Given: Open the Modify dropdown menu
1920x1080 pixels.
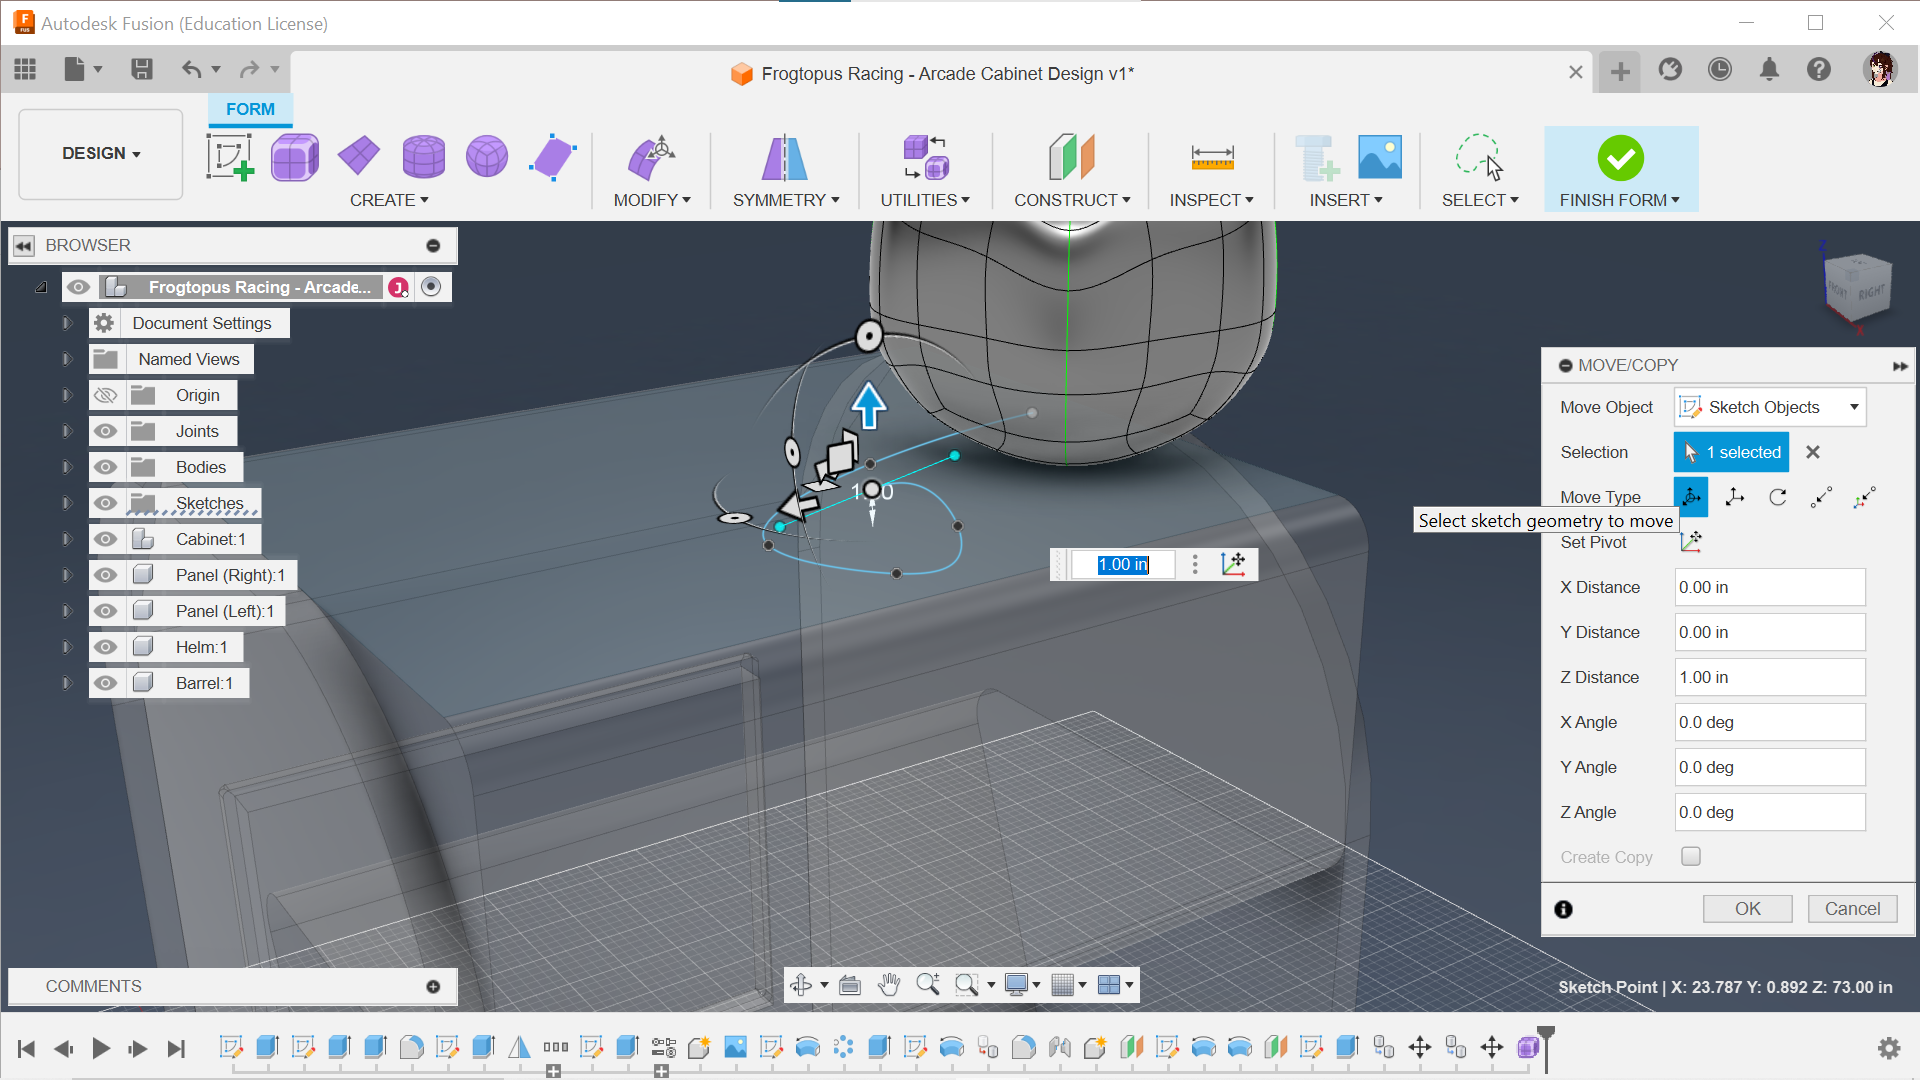Looking at the screenshot, I should tap(651, 199).
